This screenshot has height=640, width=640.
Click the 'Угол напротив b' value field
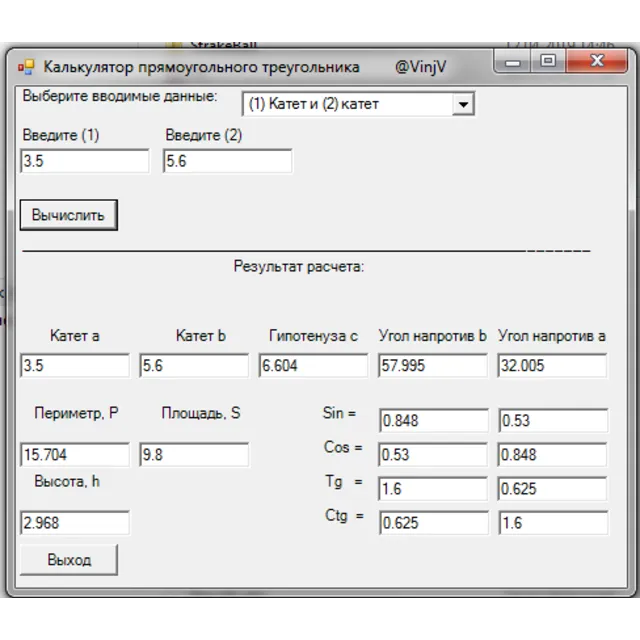tap(433, 365)
